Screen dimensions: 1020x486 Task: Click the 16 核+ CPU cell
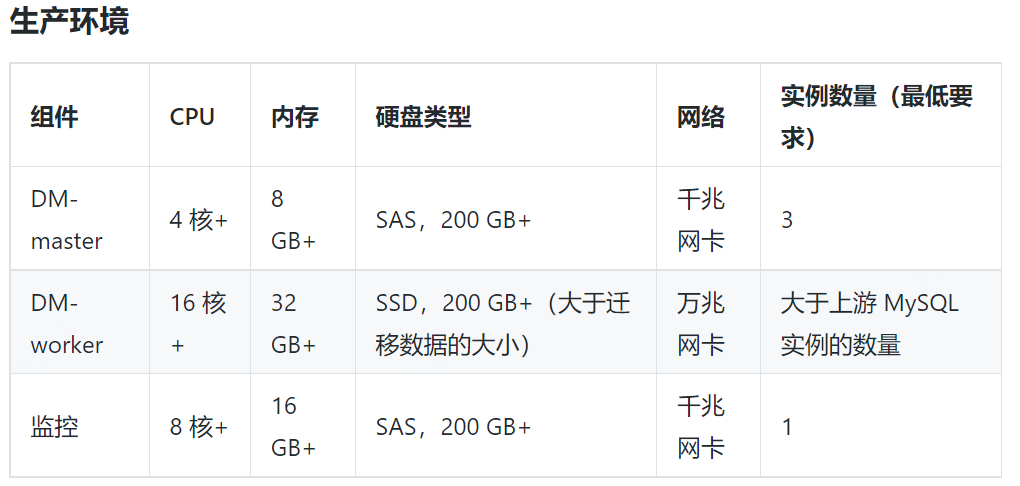198,324
